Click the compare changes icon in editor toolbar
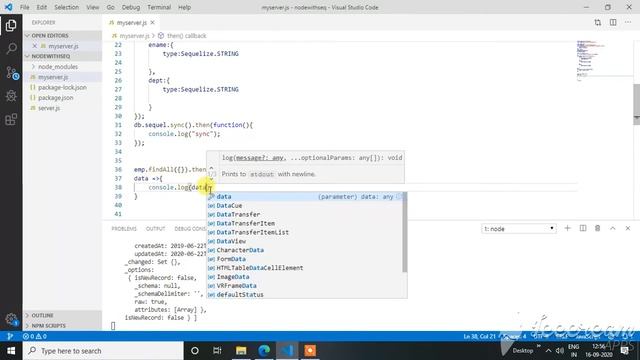Viewport: 640px width, 360px height. [598, 23]
